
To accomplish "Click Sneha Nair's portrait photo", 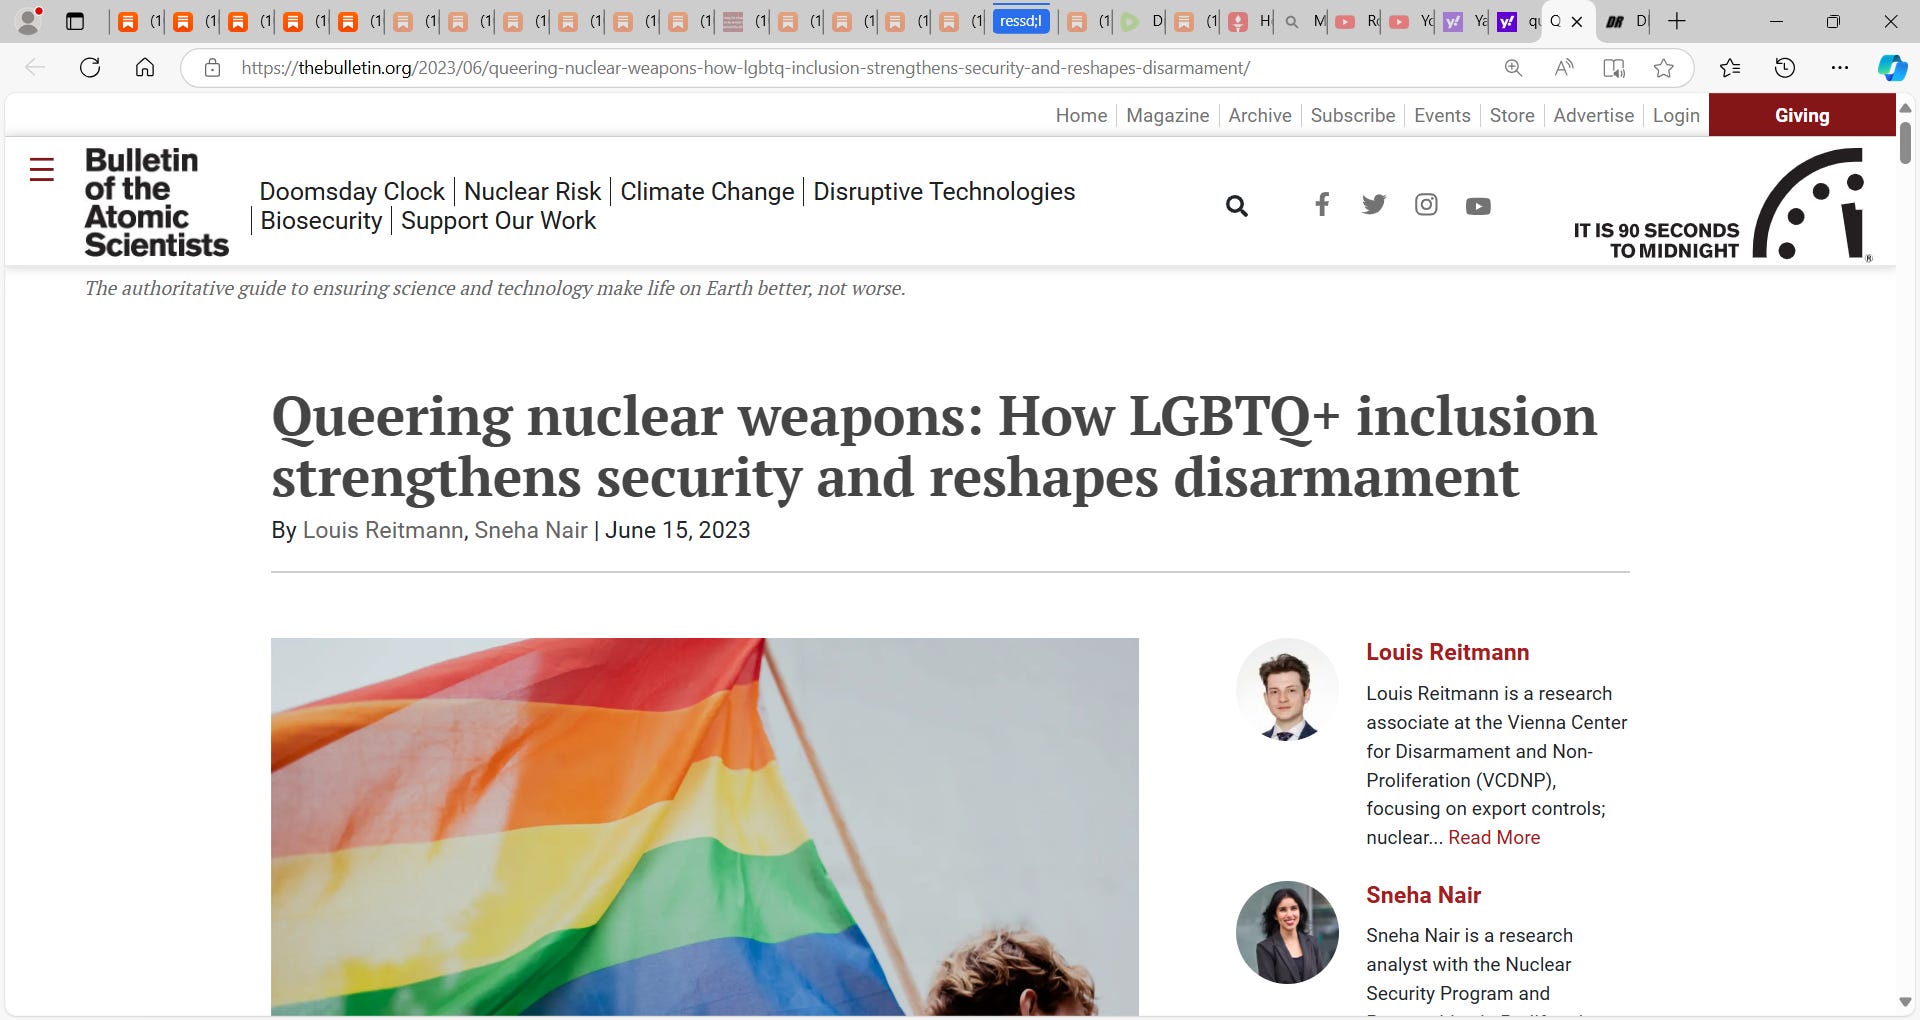I will click(x=1287, y=932).
